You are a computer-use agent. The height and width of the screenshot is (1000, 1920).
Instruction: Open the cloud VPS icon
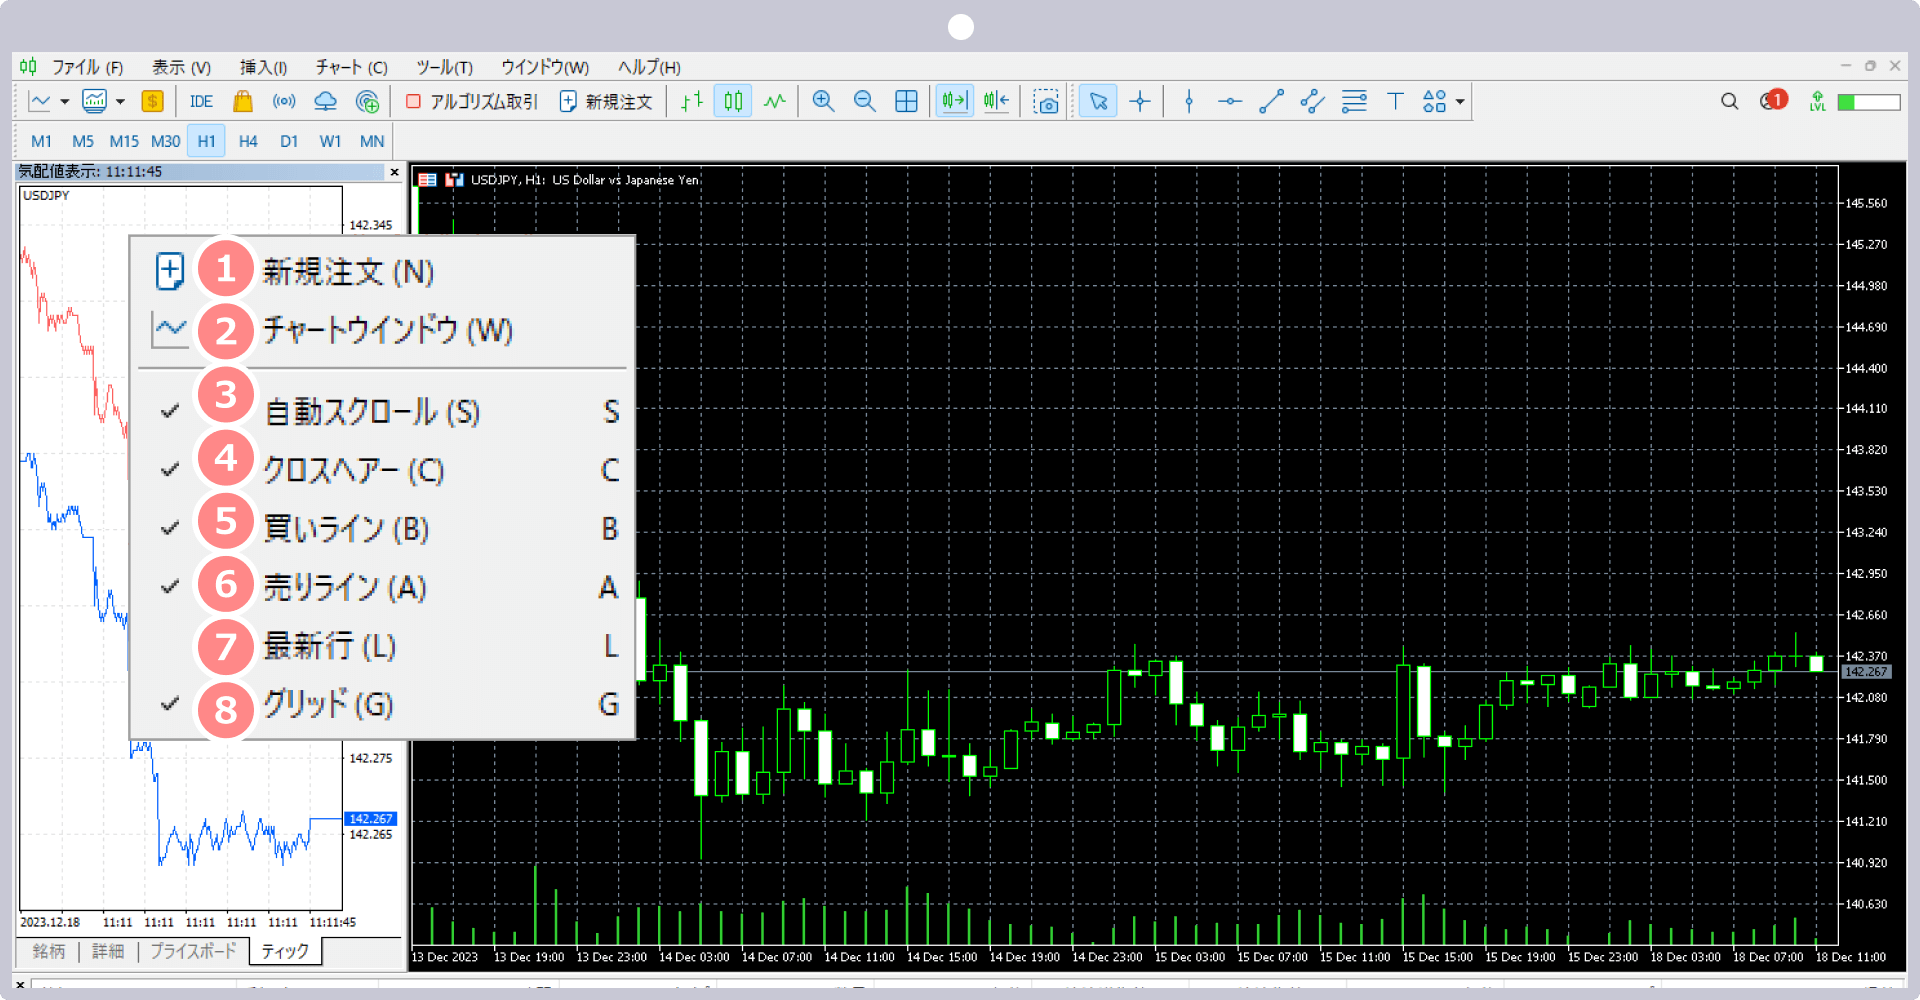325,101
